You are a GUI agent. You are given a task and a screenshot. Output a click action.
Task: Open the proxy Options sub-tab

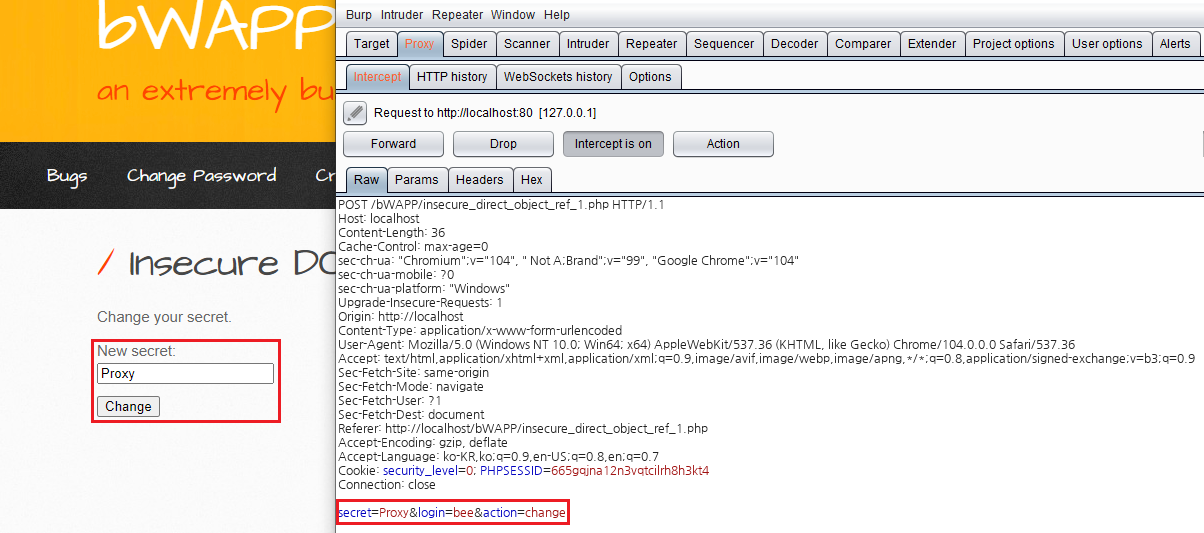(x=651, y=77)
